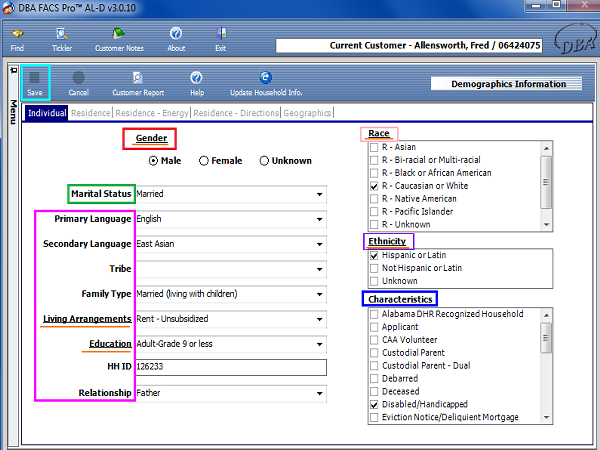Click the Race list scrollbar thumb

point(546,182)
